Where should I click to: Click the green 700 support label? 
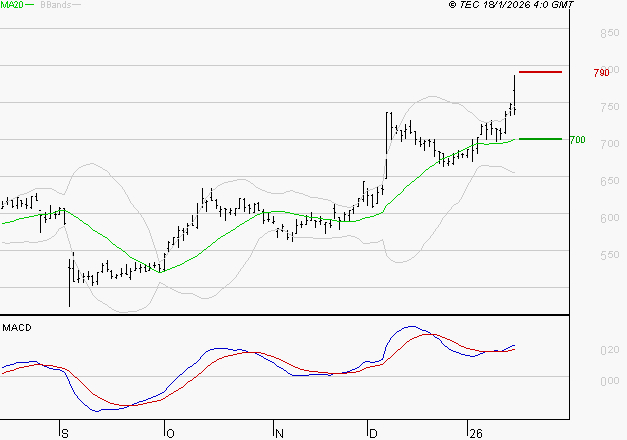(x=577, y=140)
